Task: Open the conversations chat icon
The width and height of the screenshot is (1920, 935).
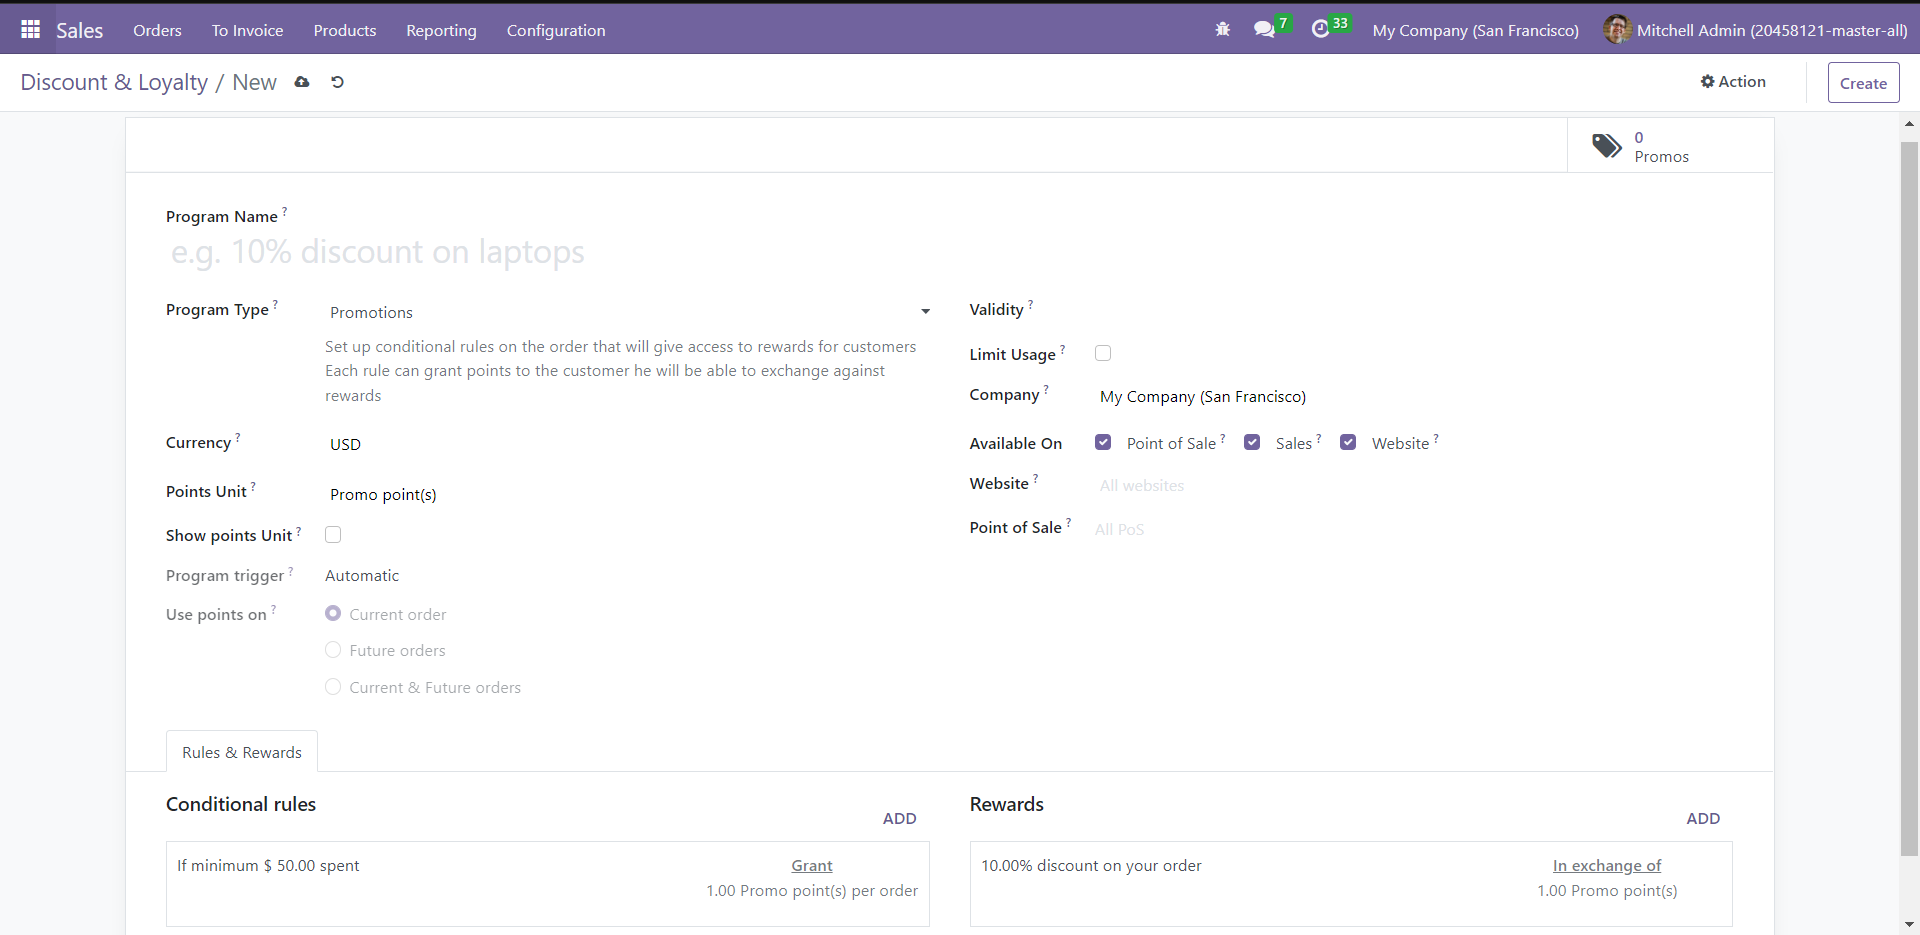Action: 1264,30
